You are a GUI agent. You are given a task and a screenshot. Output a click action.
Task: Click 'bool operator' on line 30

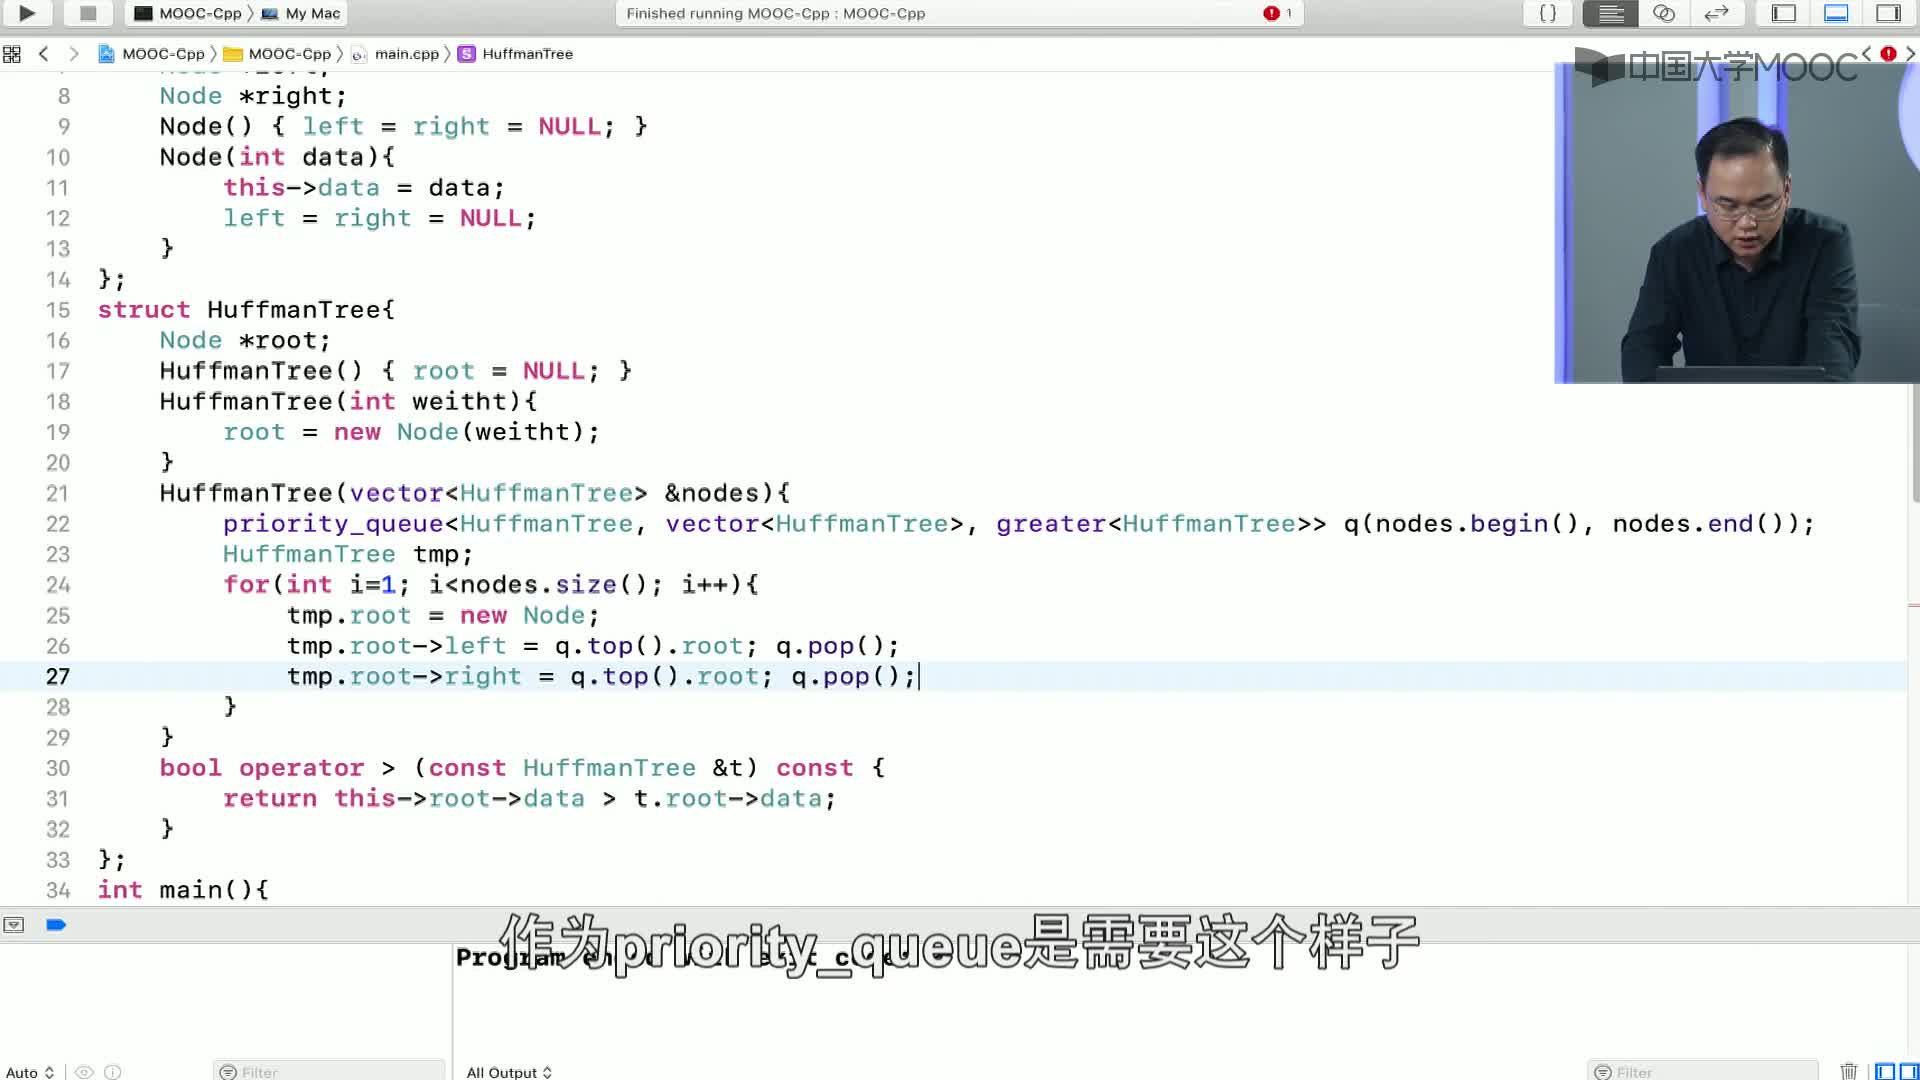(262, 768)
